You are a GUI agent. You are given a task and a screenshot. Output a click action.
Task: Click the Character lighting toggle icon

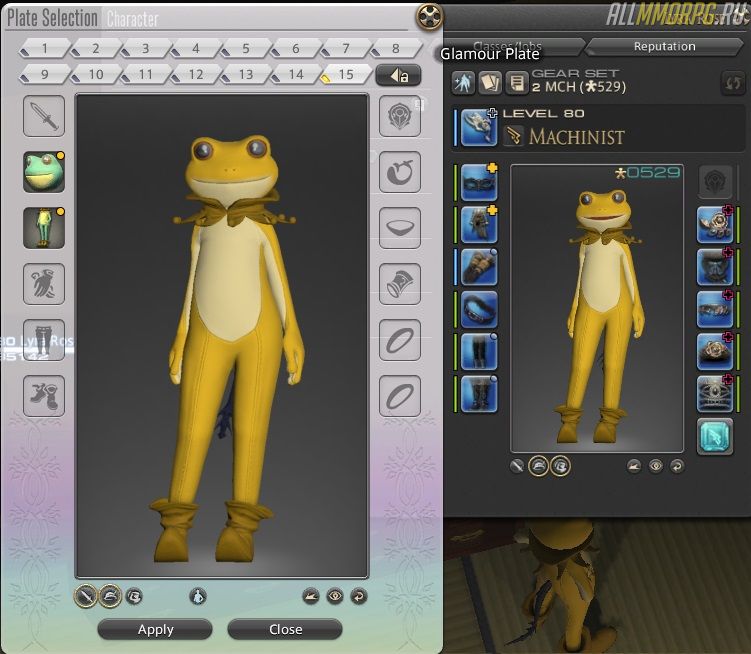(x=634, y=466)
